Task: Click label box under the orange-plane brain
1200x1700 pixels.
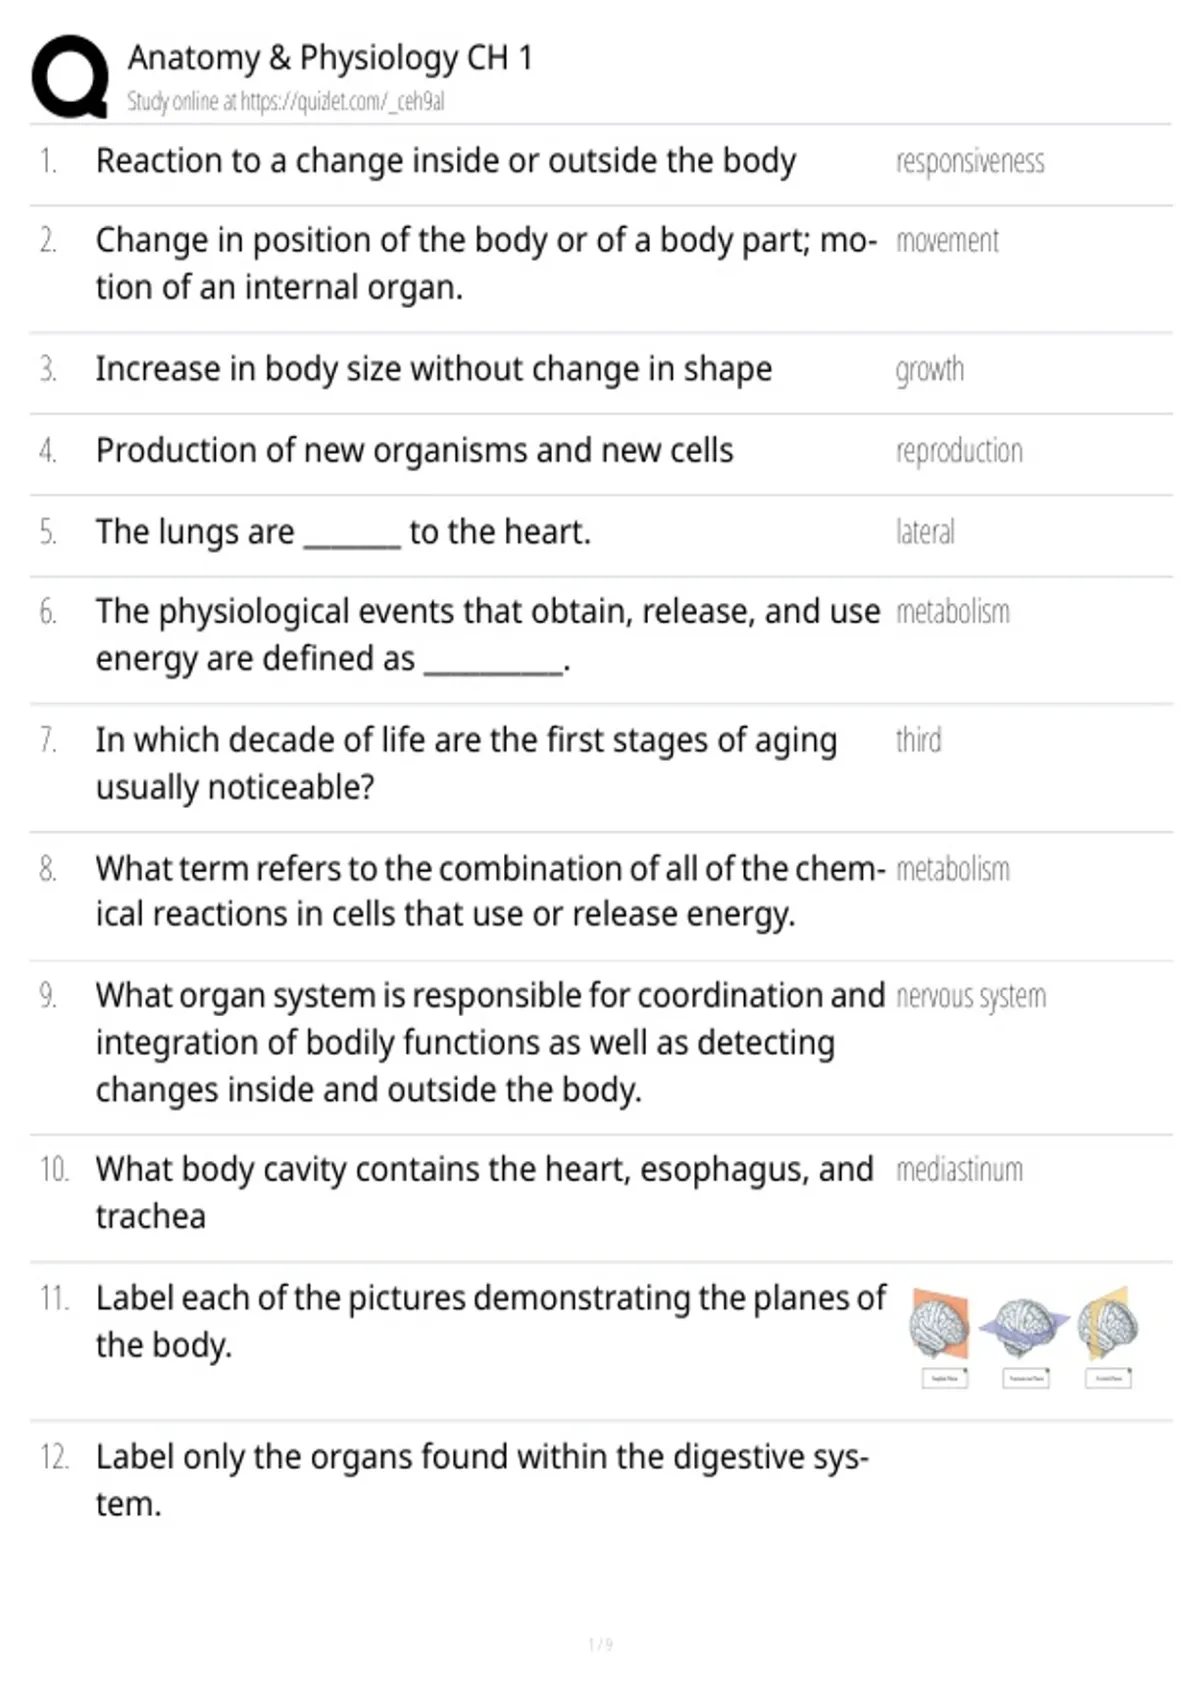Action: point(945,1378)
